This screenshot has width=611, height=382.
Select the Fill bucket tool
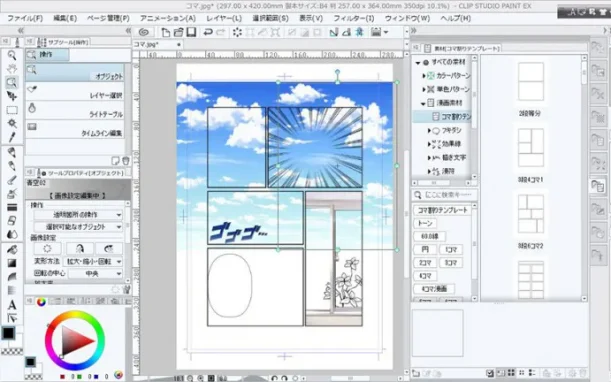[12, 249]
